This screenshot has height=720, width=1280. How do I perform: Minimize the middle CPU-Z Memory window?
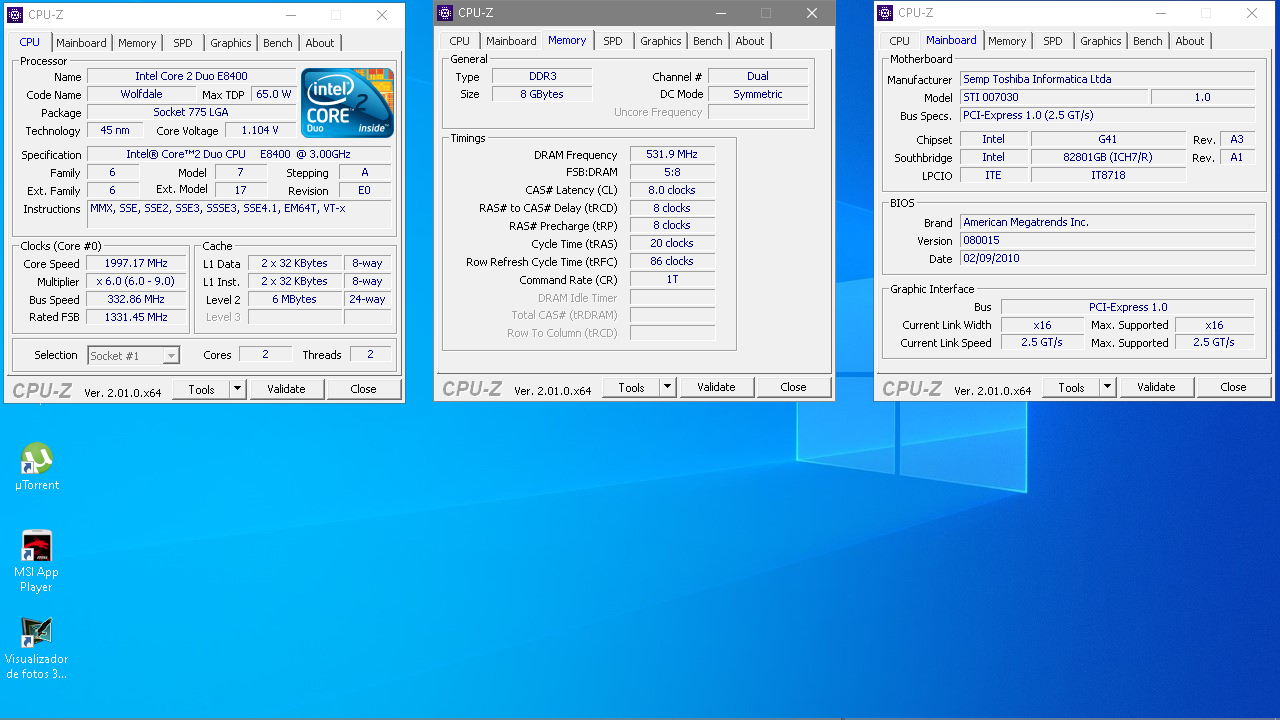(x=720, y=13)
